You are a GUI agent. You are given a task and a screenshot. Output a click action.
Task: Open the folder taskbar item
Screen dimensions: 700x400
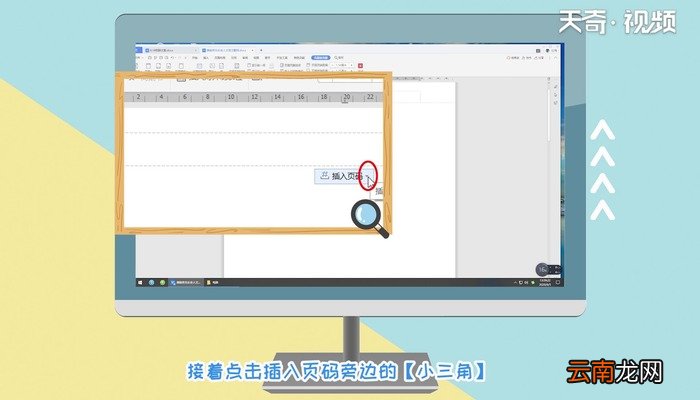point(212,283)
